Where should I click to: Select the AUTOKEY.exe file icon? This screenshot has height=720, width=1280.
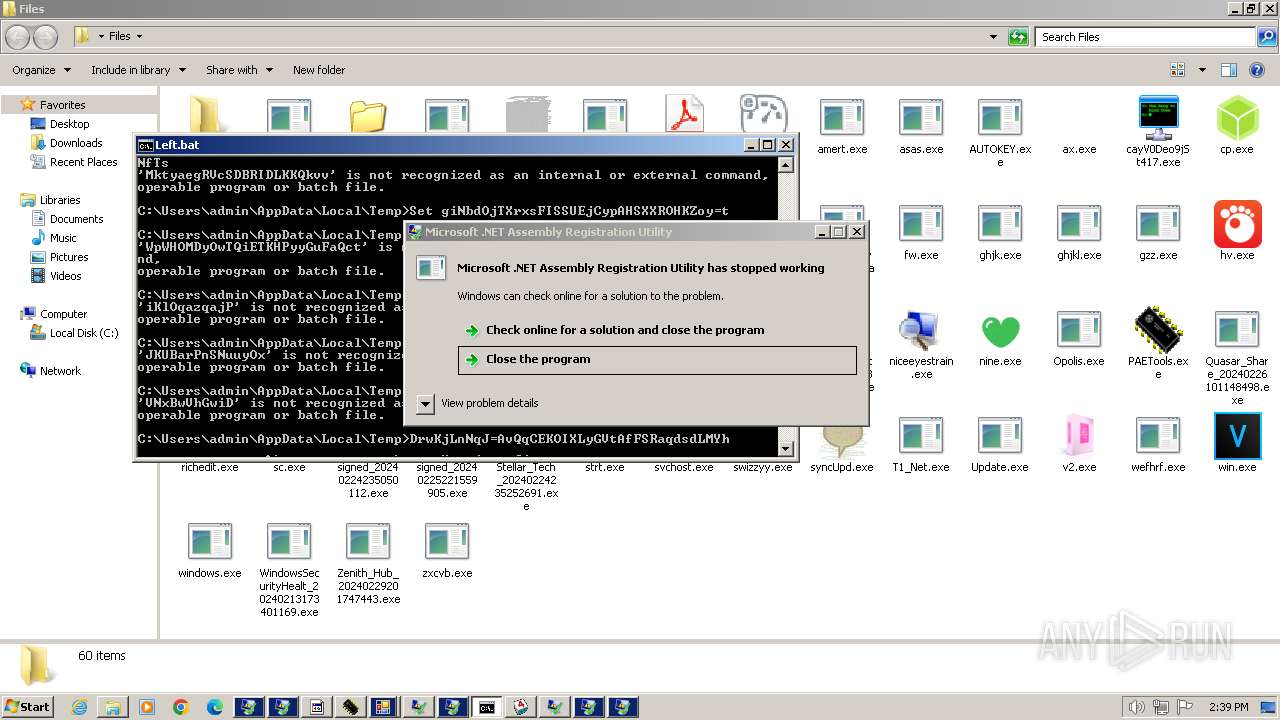point(1000,118)
